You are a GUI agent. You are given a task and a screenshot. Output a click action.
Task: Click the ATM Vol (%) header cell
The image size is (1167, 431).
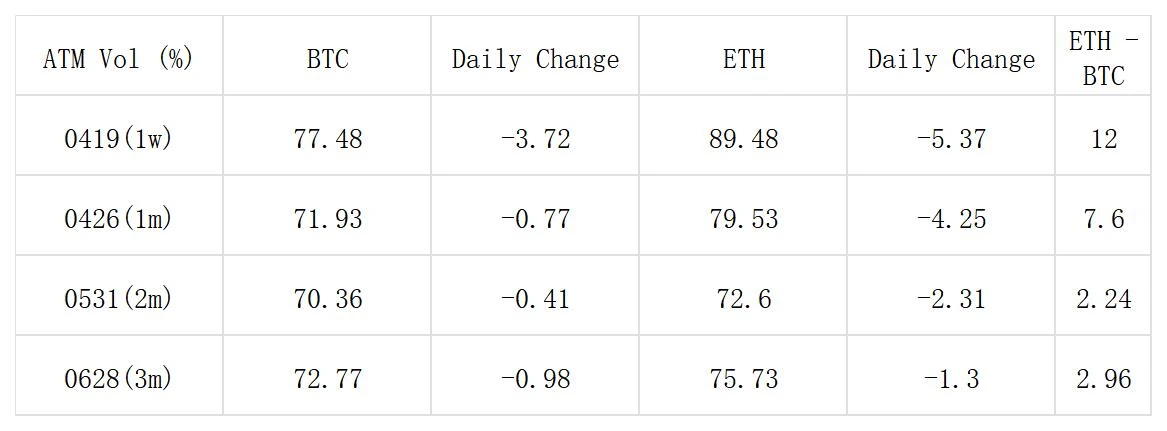point(118,59)
